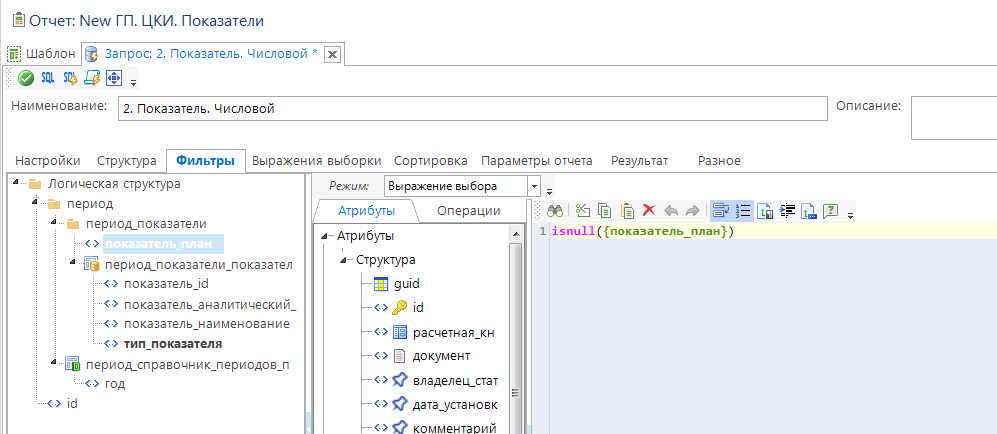Screen dimensions: 997x434
Task: Click the red X delete icon
Action: pyautogui.click(x=648, y=211)
